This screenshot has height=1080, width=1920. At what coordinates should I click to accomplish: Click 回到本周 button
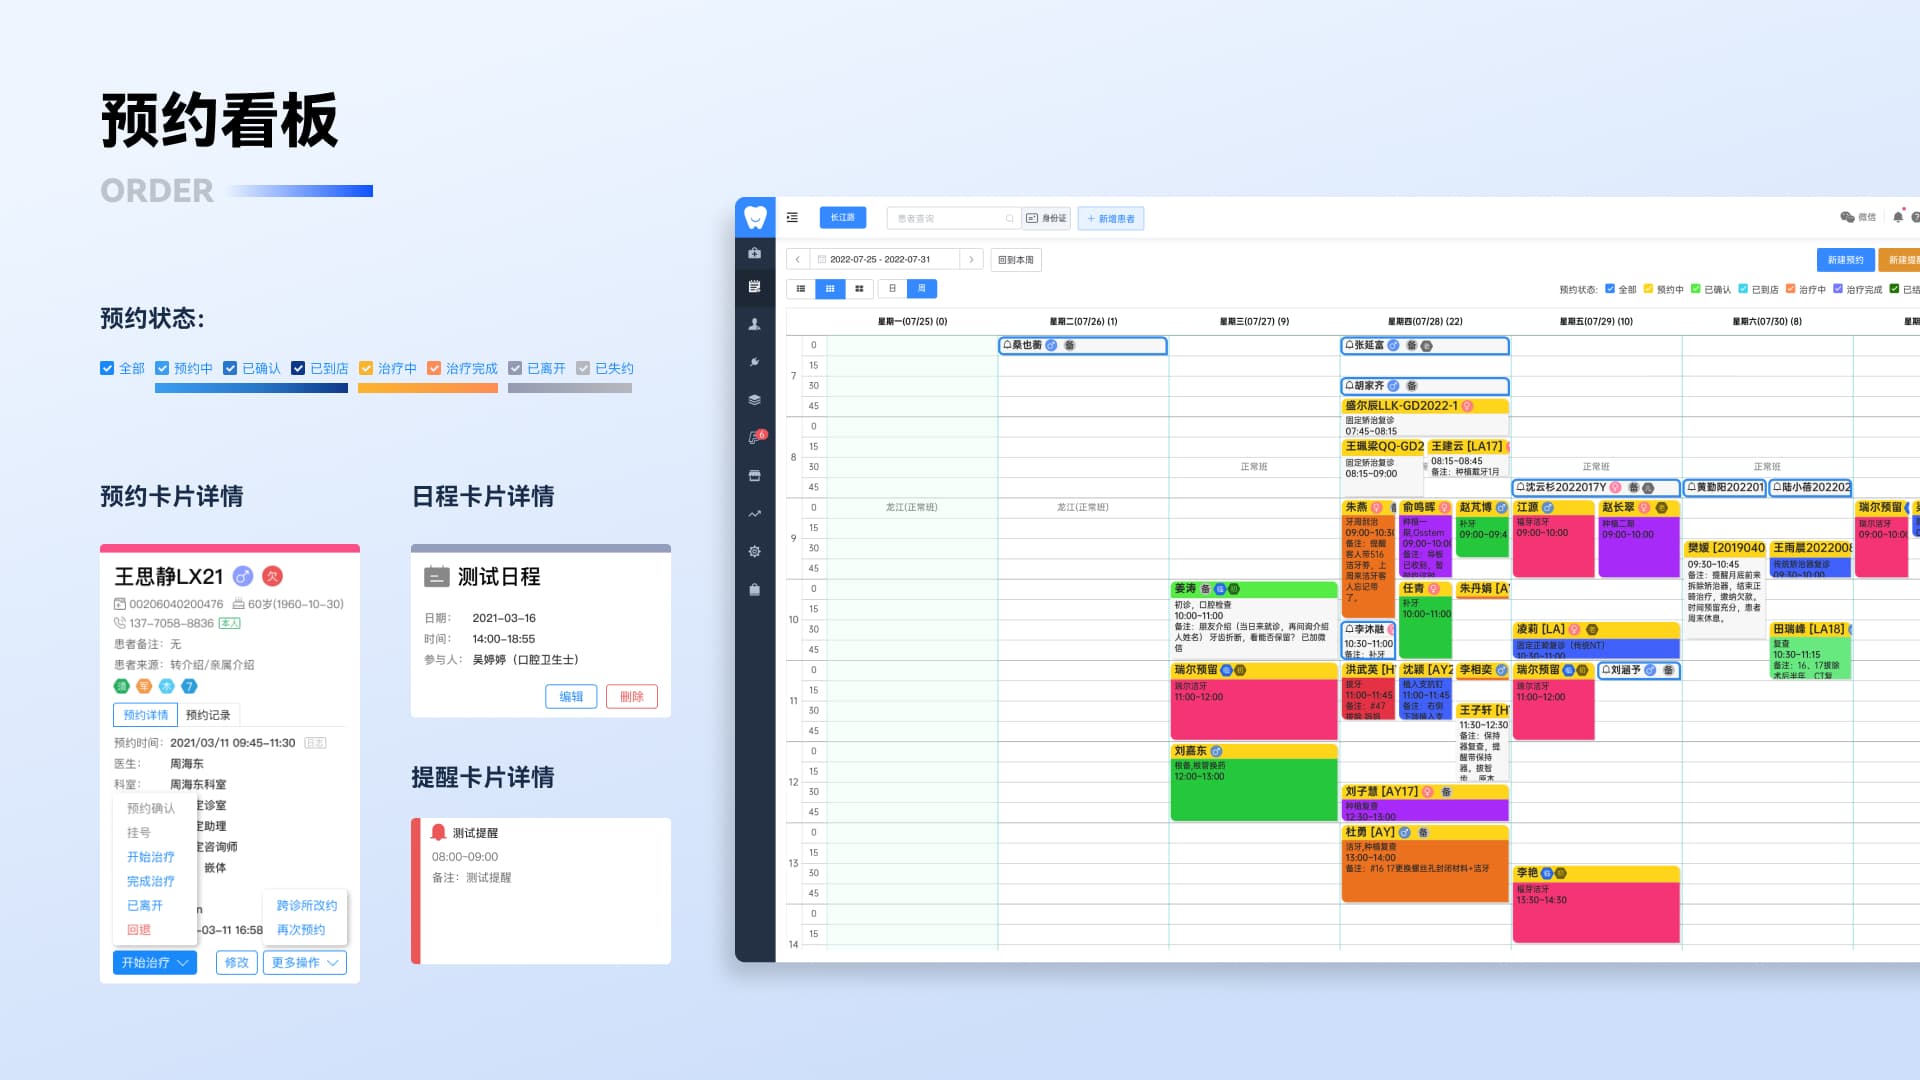tap(1016, 260)
